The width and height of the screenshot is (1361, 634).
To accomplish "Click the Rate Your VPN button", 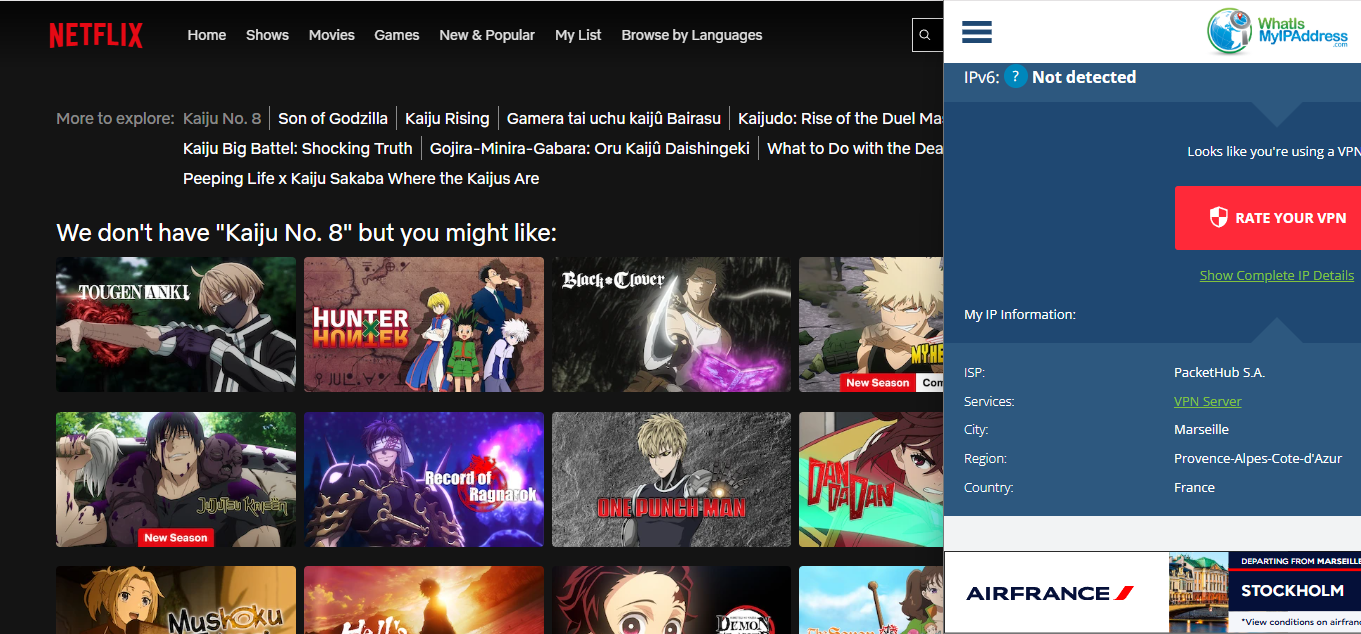I will tap(1268, 217).
